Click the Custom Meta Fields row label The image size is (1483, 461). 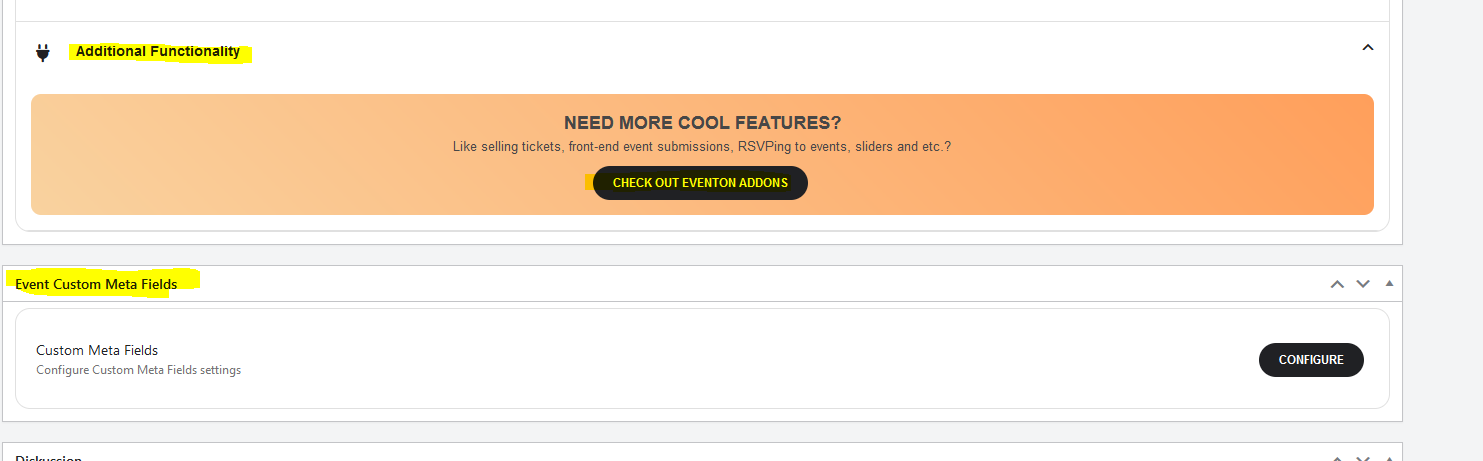click(97, 350)
